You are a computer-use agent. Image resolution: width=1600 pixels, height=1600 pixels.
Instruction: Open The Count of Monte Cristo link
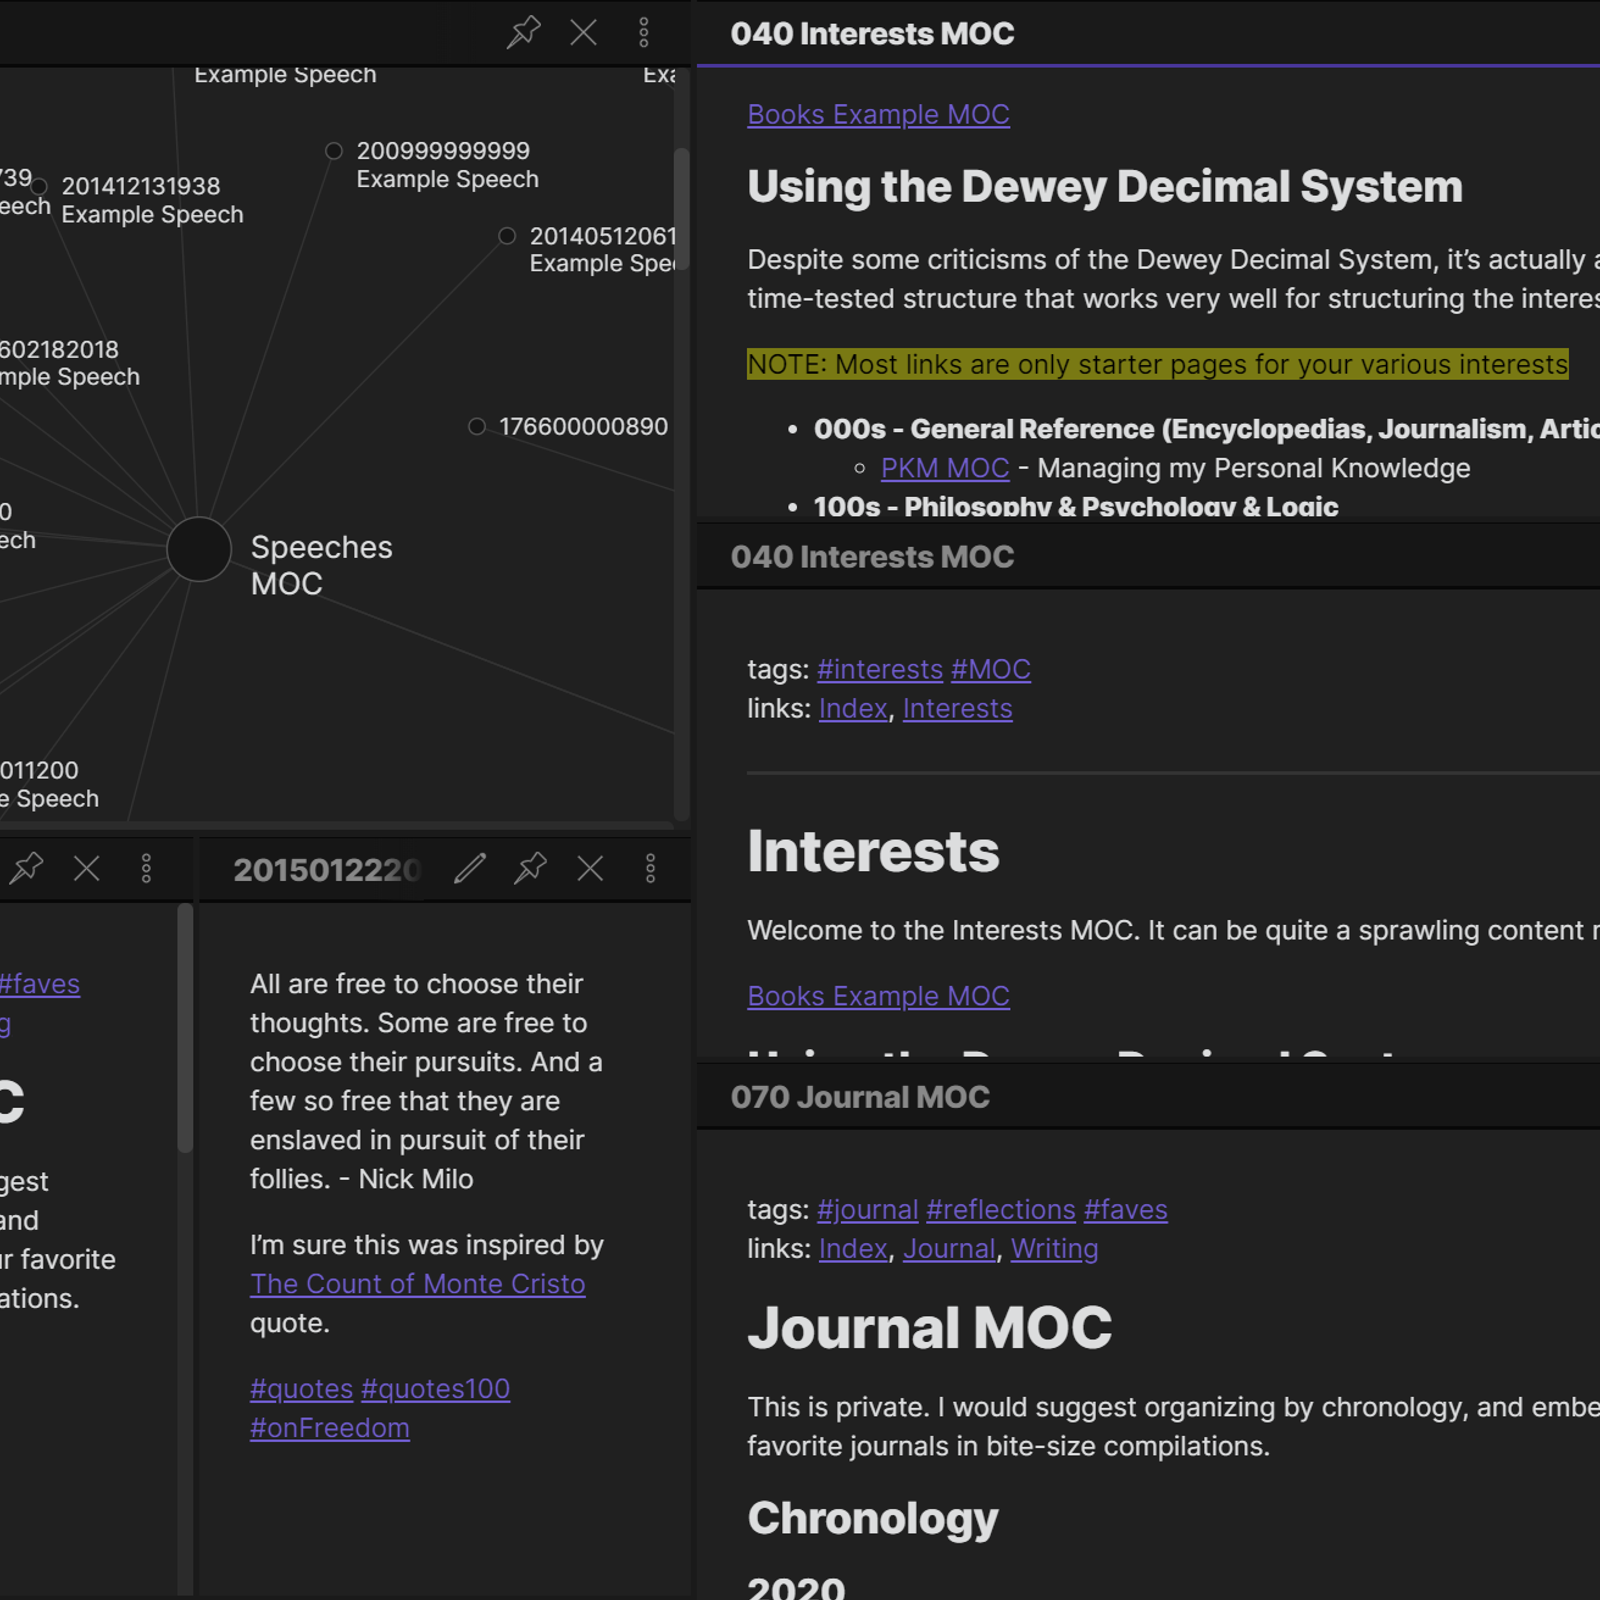(417, 1284)
